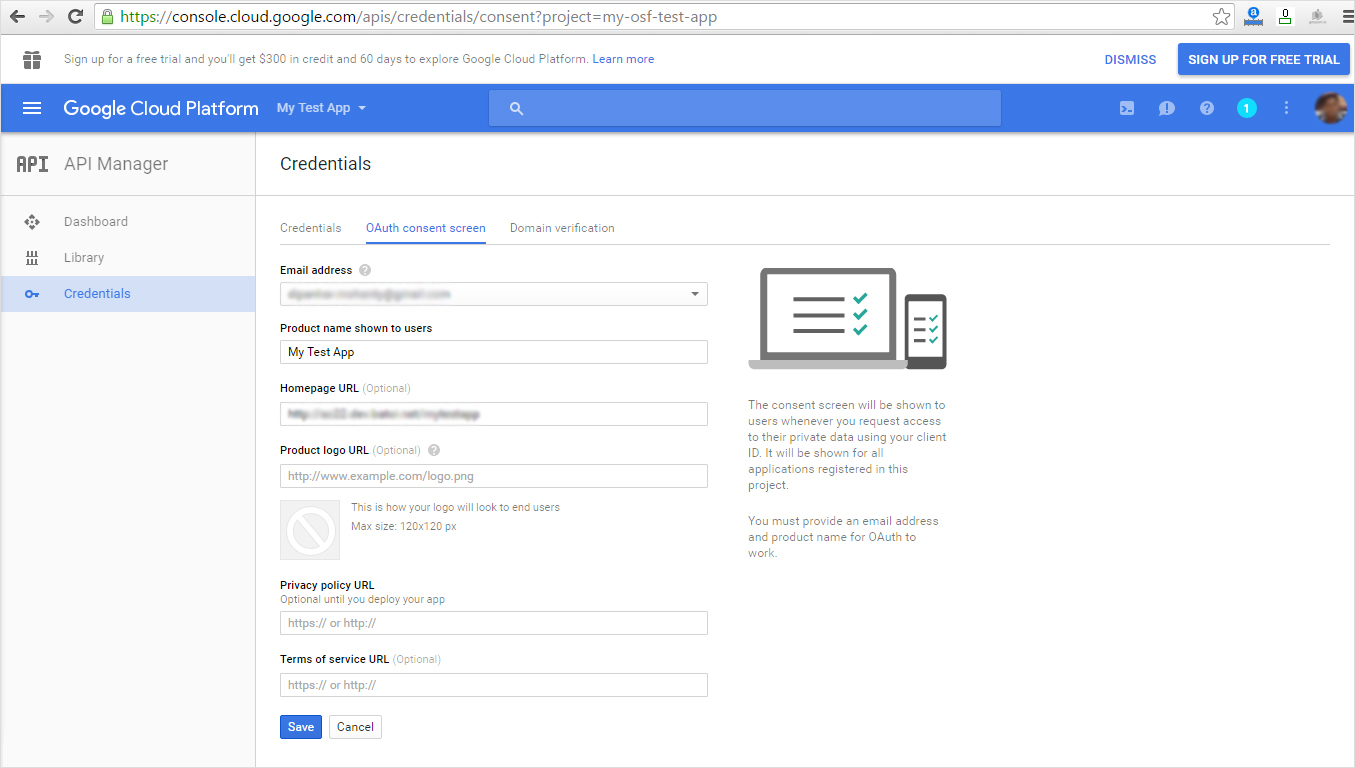This screenshot has width=1355, height=768.
Task: Open the hamburger navigation menu
Action: click(32, 108)
